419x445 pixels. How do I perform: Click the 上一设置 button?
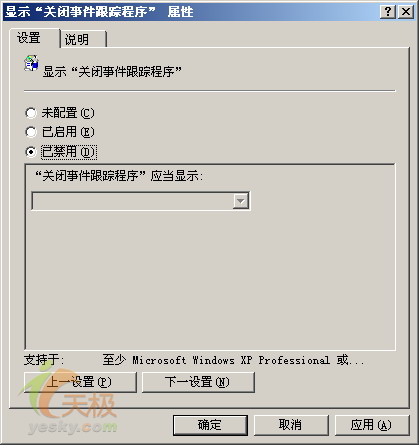pos(80,382)
